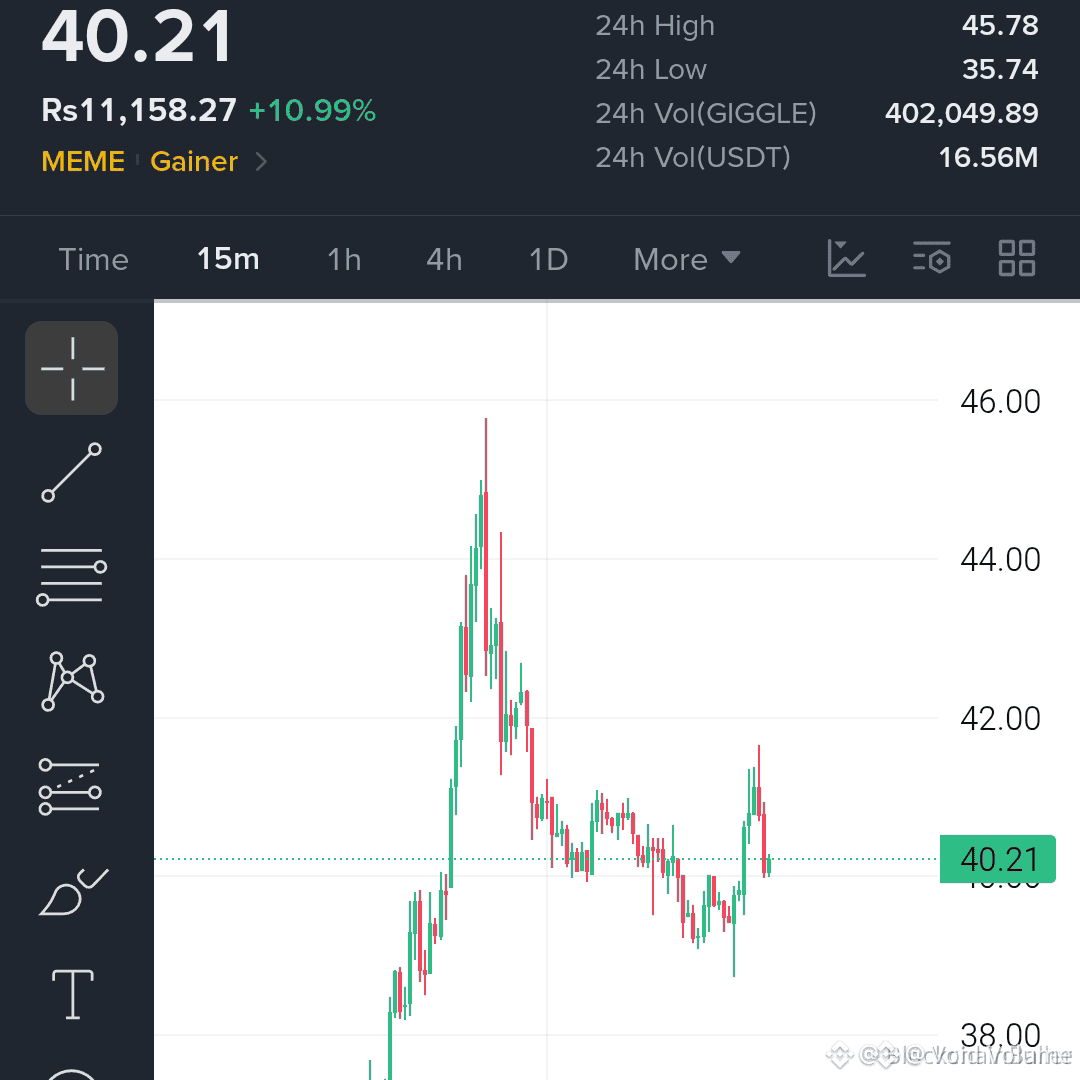Click the large 40.21 price heading
Image resolution: width=1080 pixels, height=1080 pixels.
(x=136, y=37)
